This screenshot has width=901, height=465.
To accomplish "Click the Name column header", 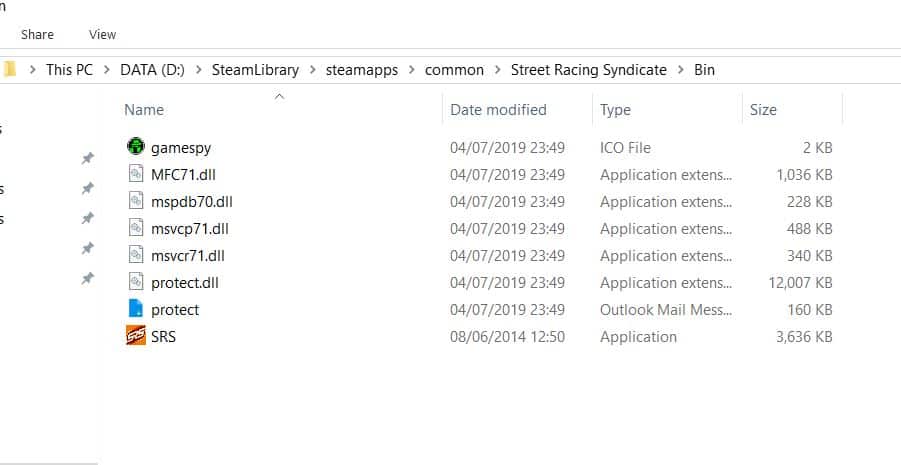I will coord(144,110).
